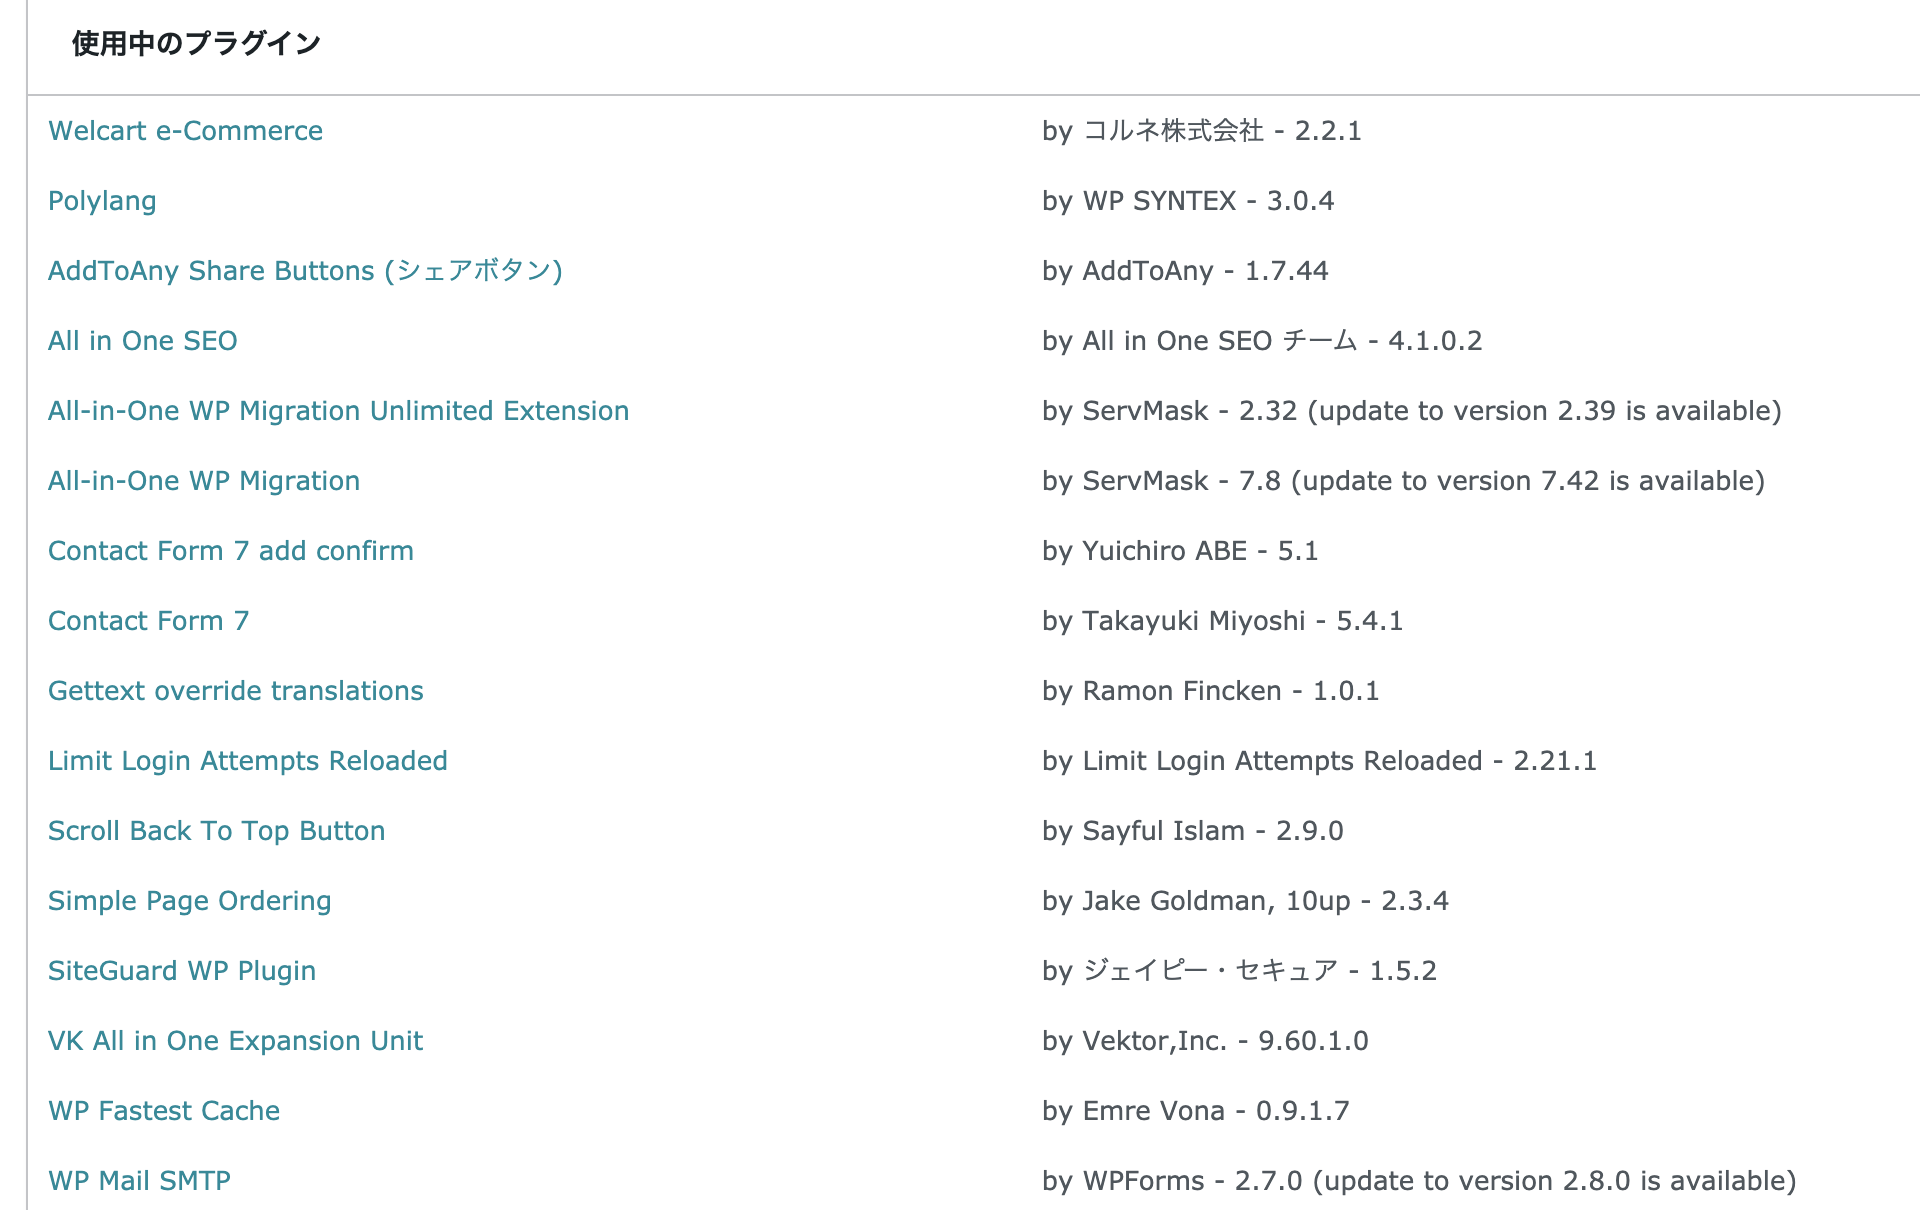Click ServMask 2.32 update to 2.39 text
Viewport: 1920px width, 1210px height.
[1411, 411]
